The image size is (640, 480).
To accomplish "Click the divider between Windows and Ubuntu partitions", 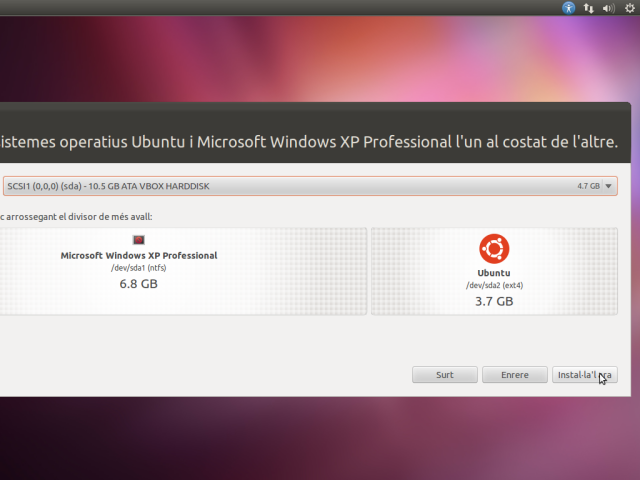I will point(369,271).
